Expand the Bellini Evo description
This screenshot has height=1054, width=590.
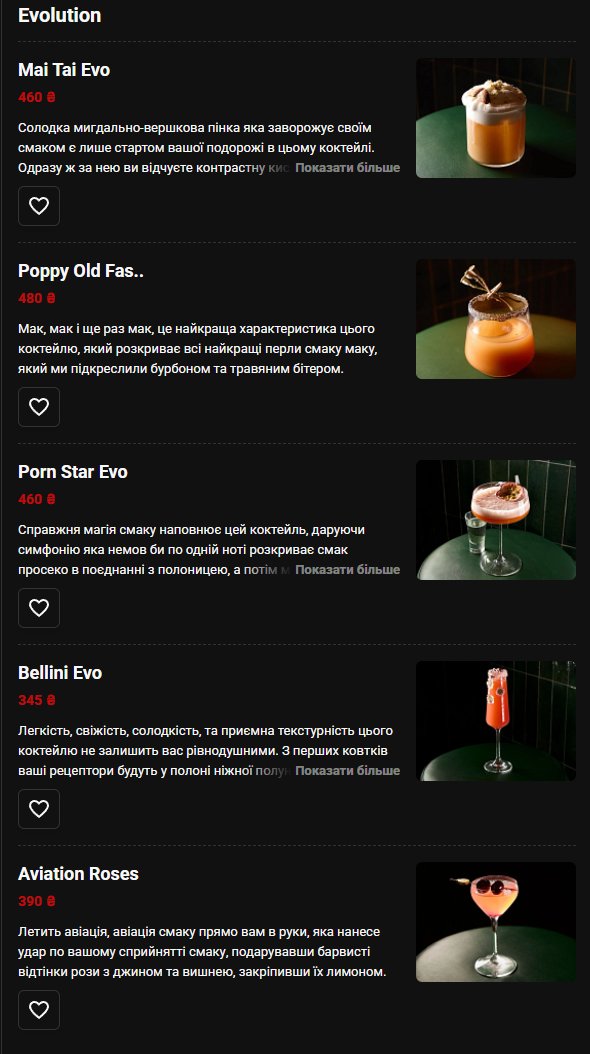pyautogui.click(x=347, y=770)
